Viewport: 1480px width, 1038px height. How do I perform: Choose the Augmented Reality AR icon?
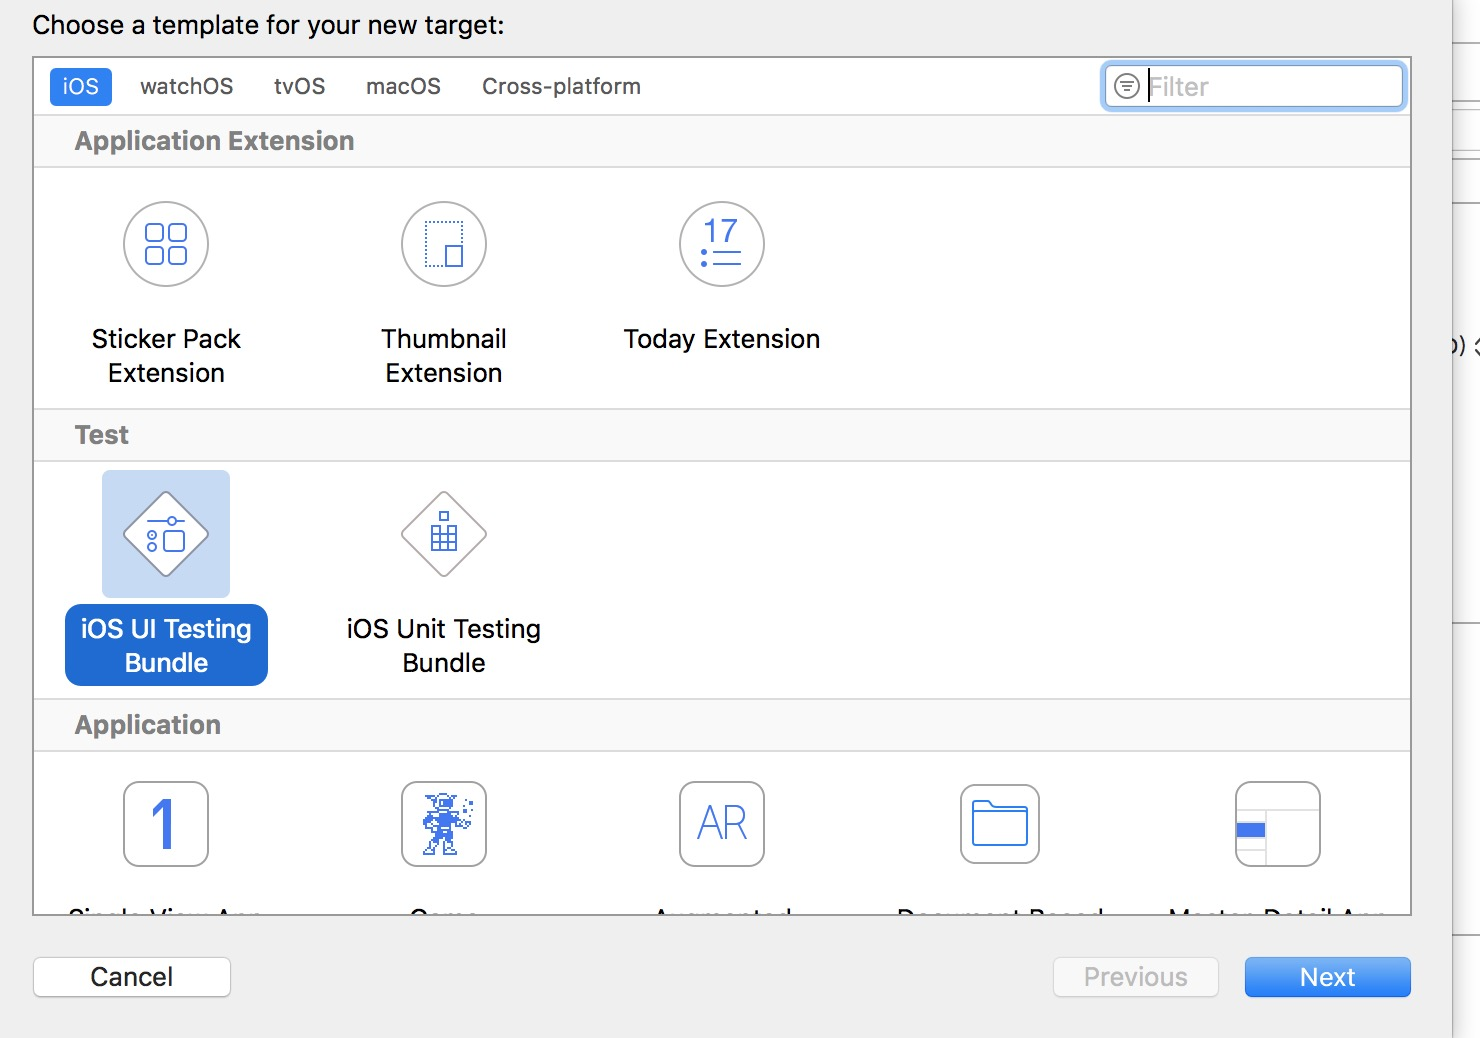(x=722, y=824)
